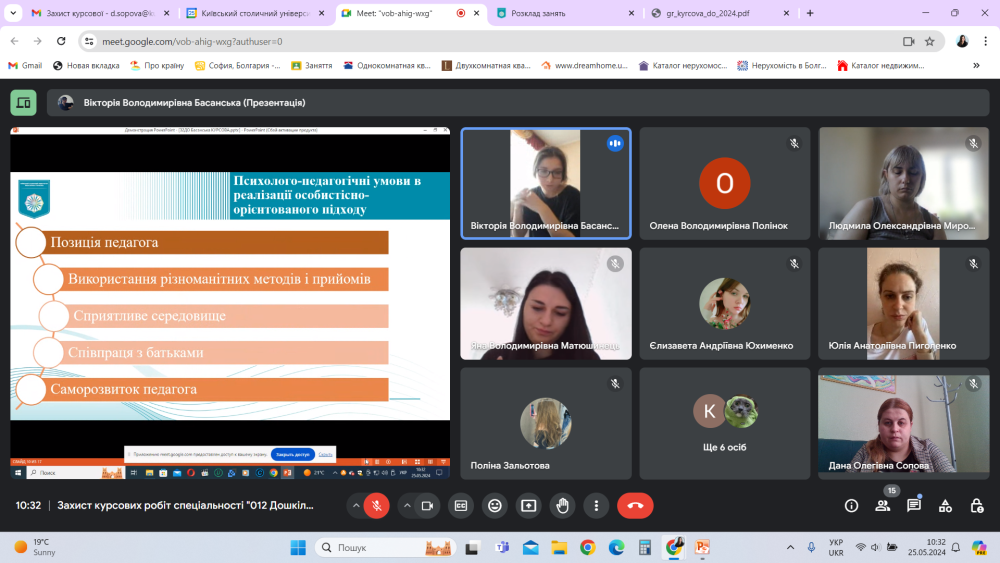Viewport: 1000px width, 563px height.
Task: Open host controls lock icon
Action: click(x=976, y=506)
